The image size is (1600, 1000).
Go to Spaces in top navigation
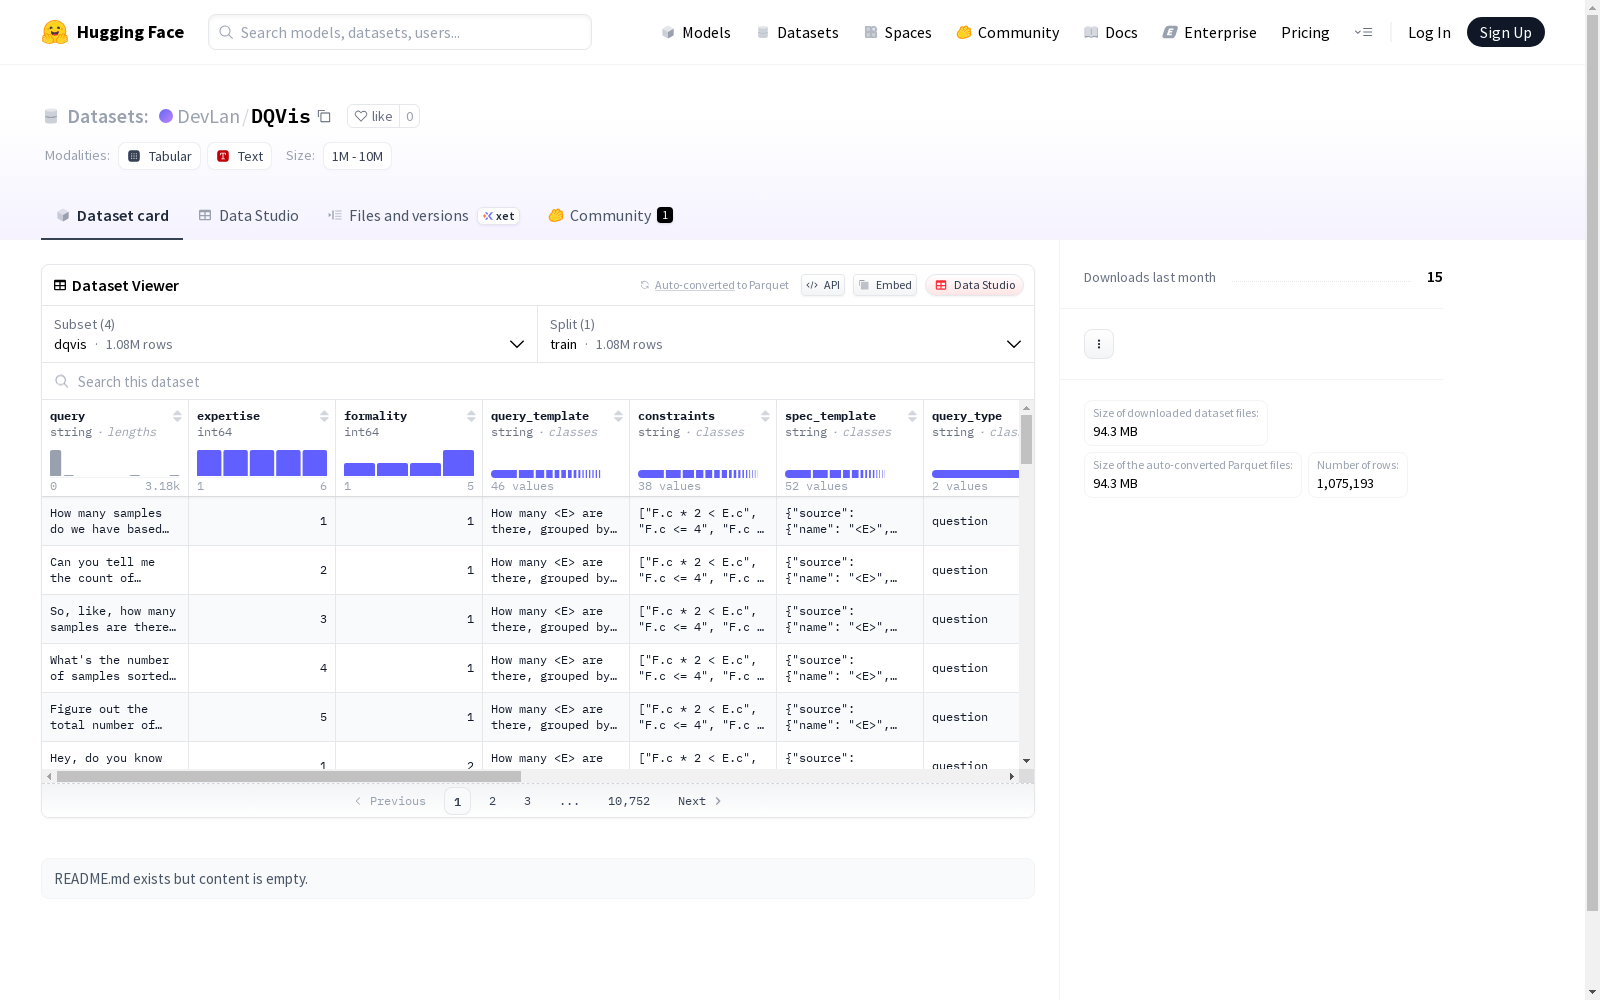tap(898, 32)
